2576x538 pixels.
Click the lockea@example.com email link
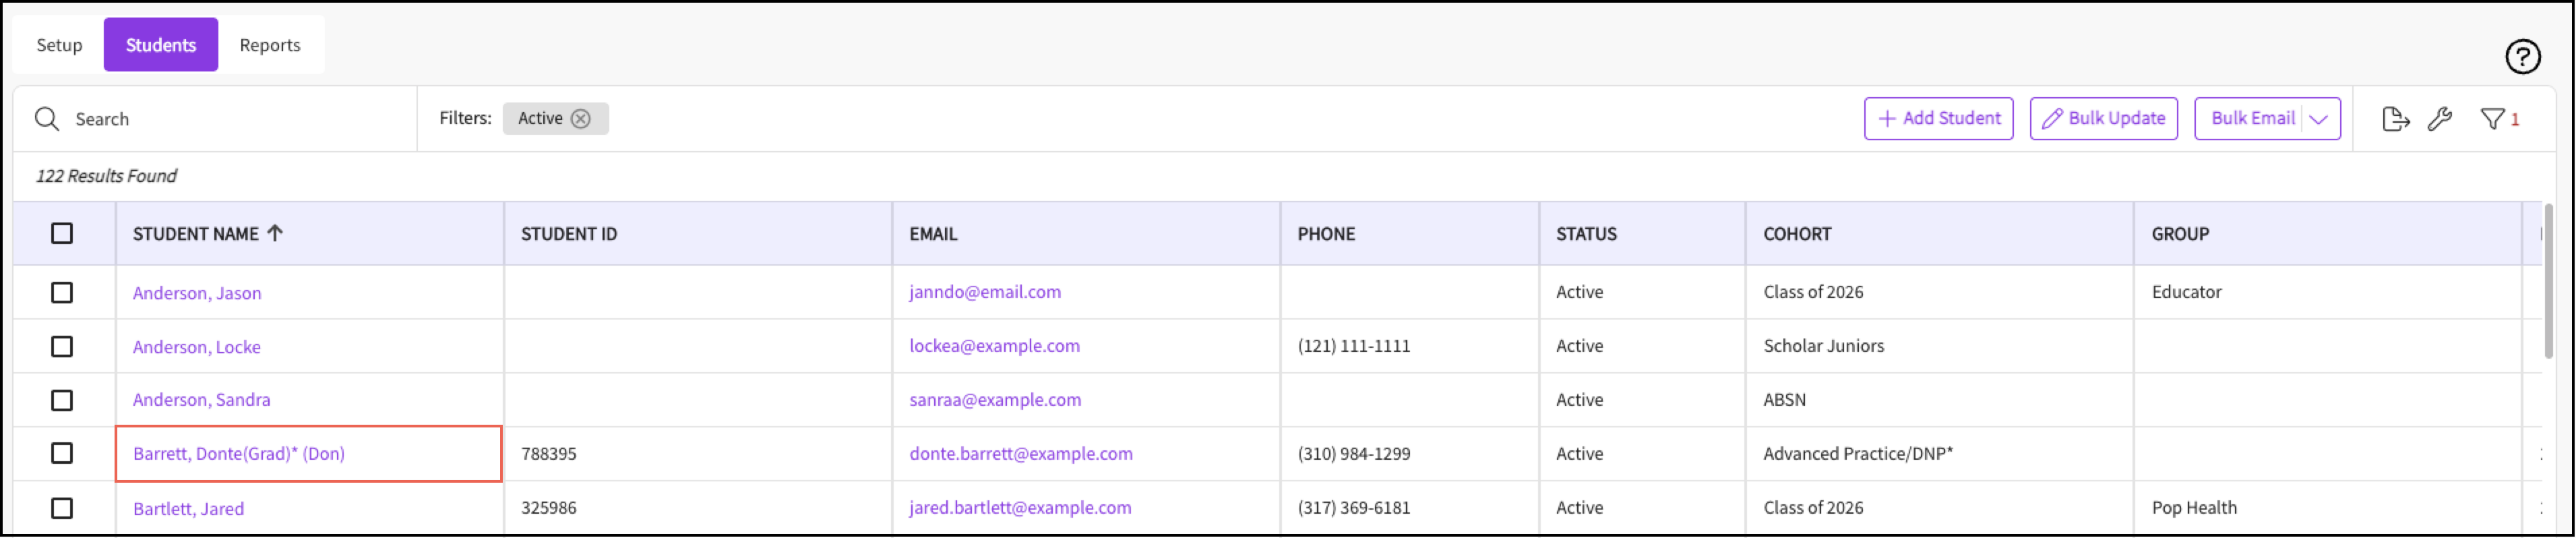994,346
